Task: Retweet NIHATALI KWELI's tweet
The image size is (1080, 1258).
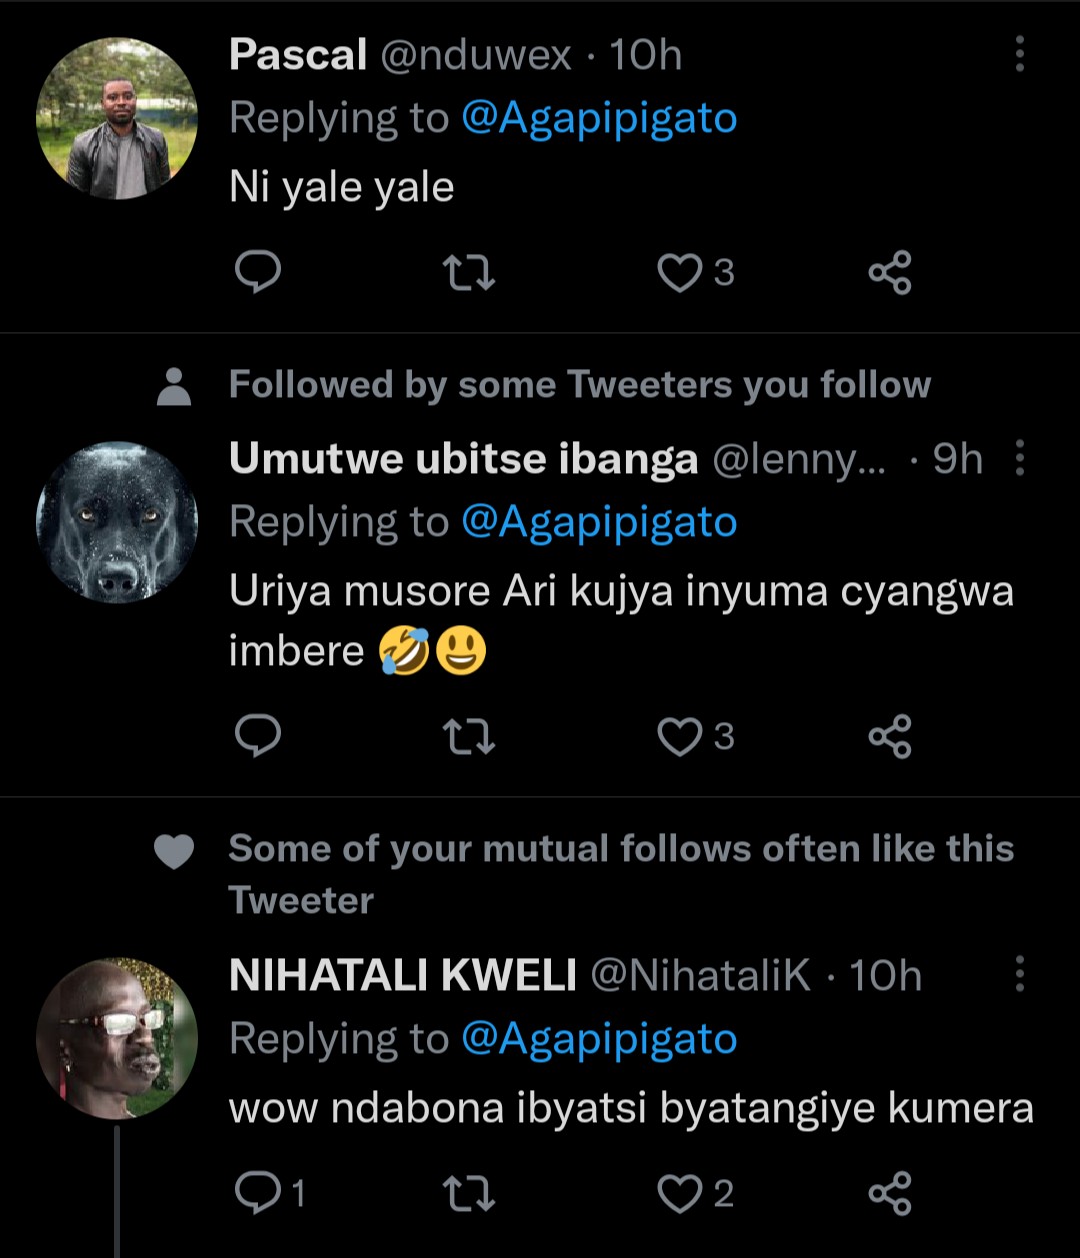Action: (x=468, y=1192)
